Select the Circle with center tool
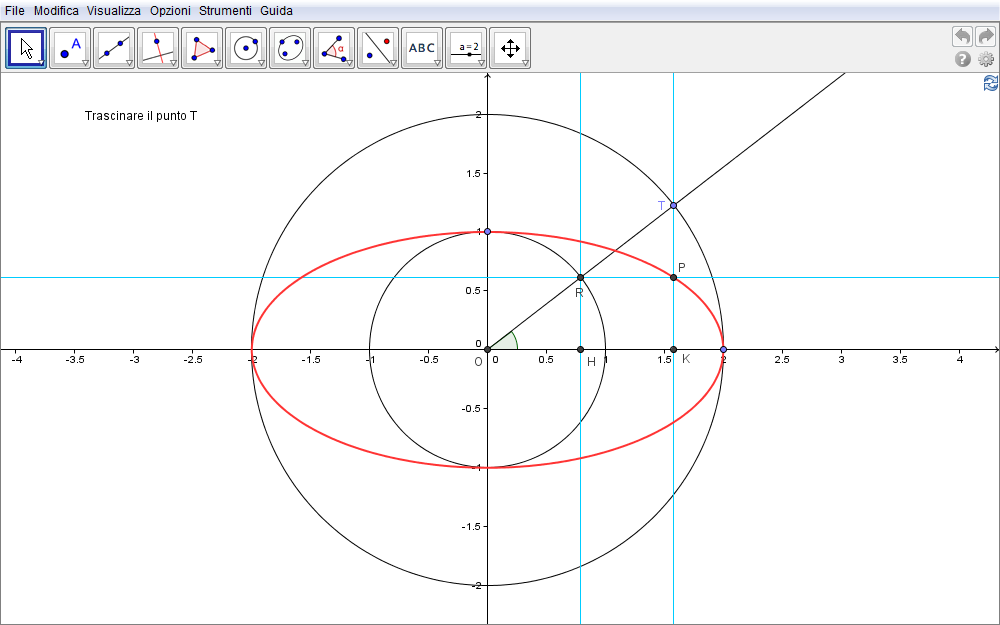The image size is (1000, 625). [245, 47]
